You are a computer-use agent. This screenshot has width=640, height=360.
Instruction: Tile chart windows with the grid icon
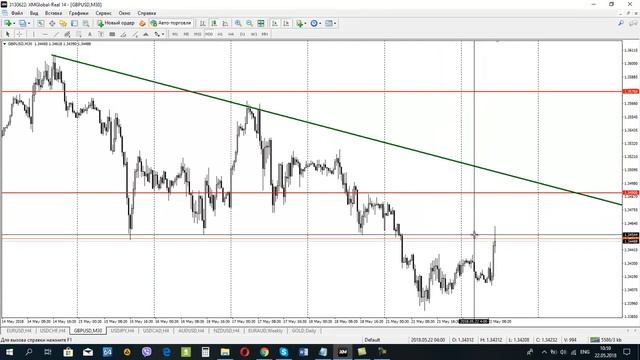pos(260,23)
